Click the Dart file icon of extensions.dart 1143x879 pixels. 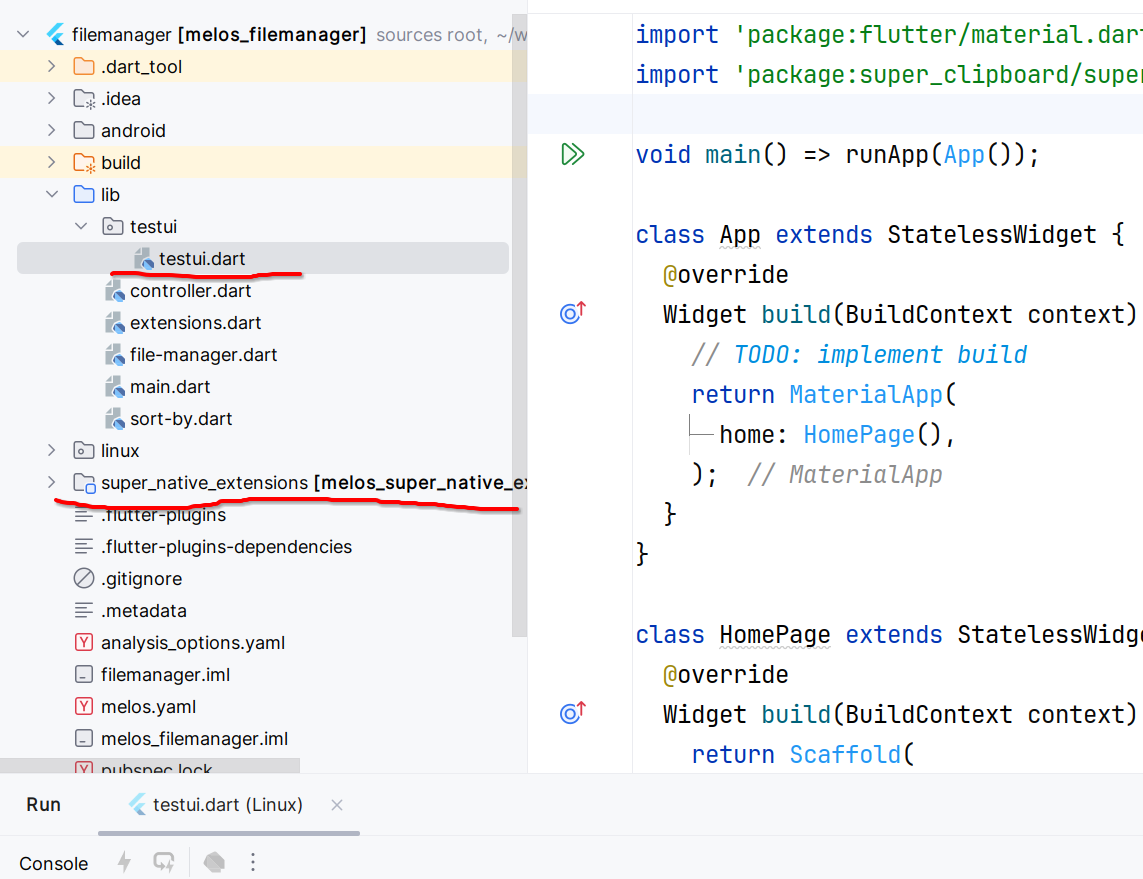click(114, 323)
